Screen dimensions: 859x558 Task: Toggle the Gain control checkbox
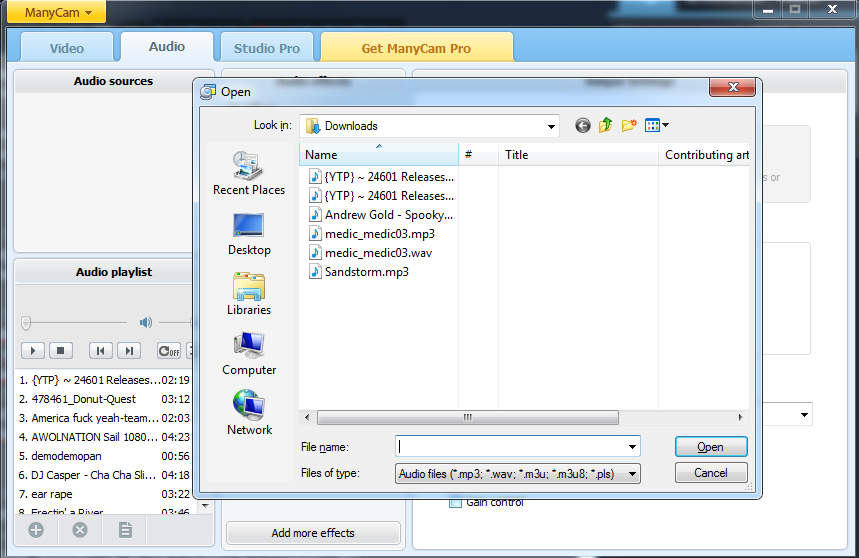[x=455, y=503]
